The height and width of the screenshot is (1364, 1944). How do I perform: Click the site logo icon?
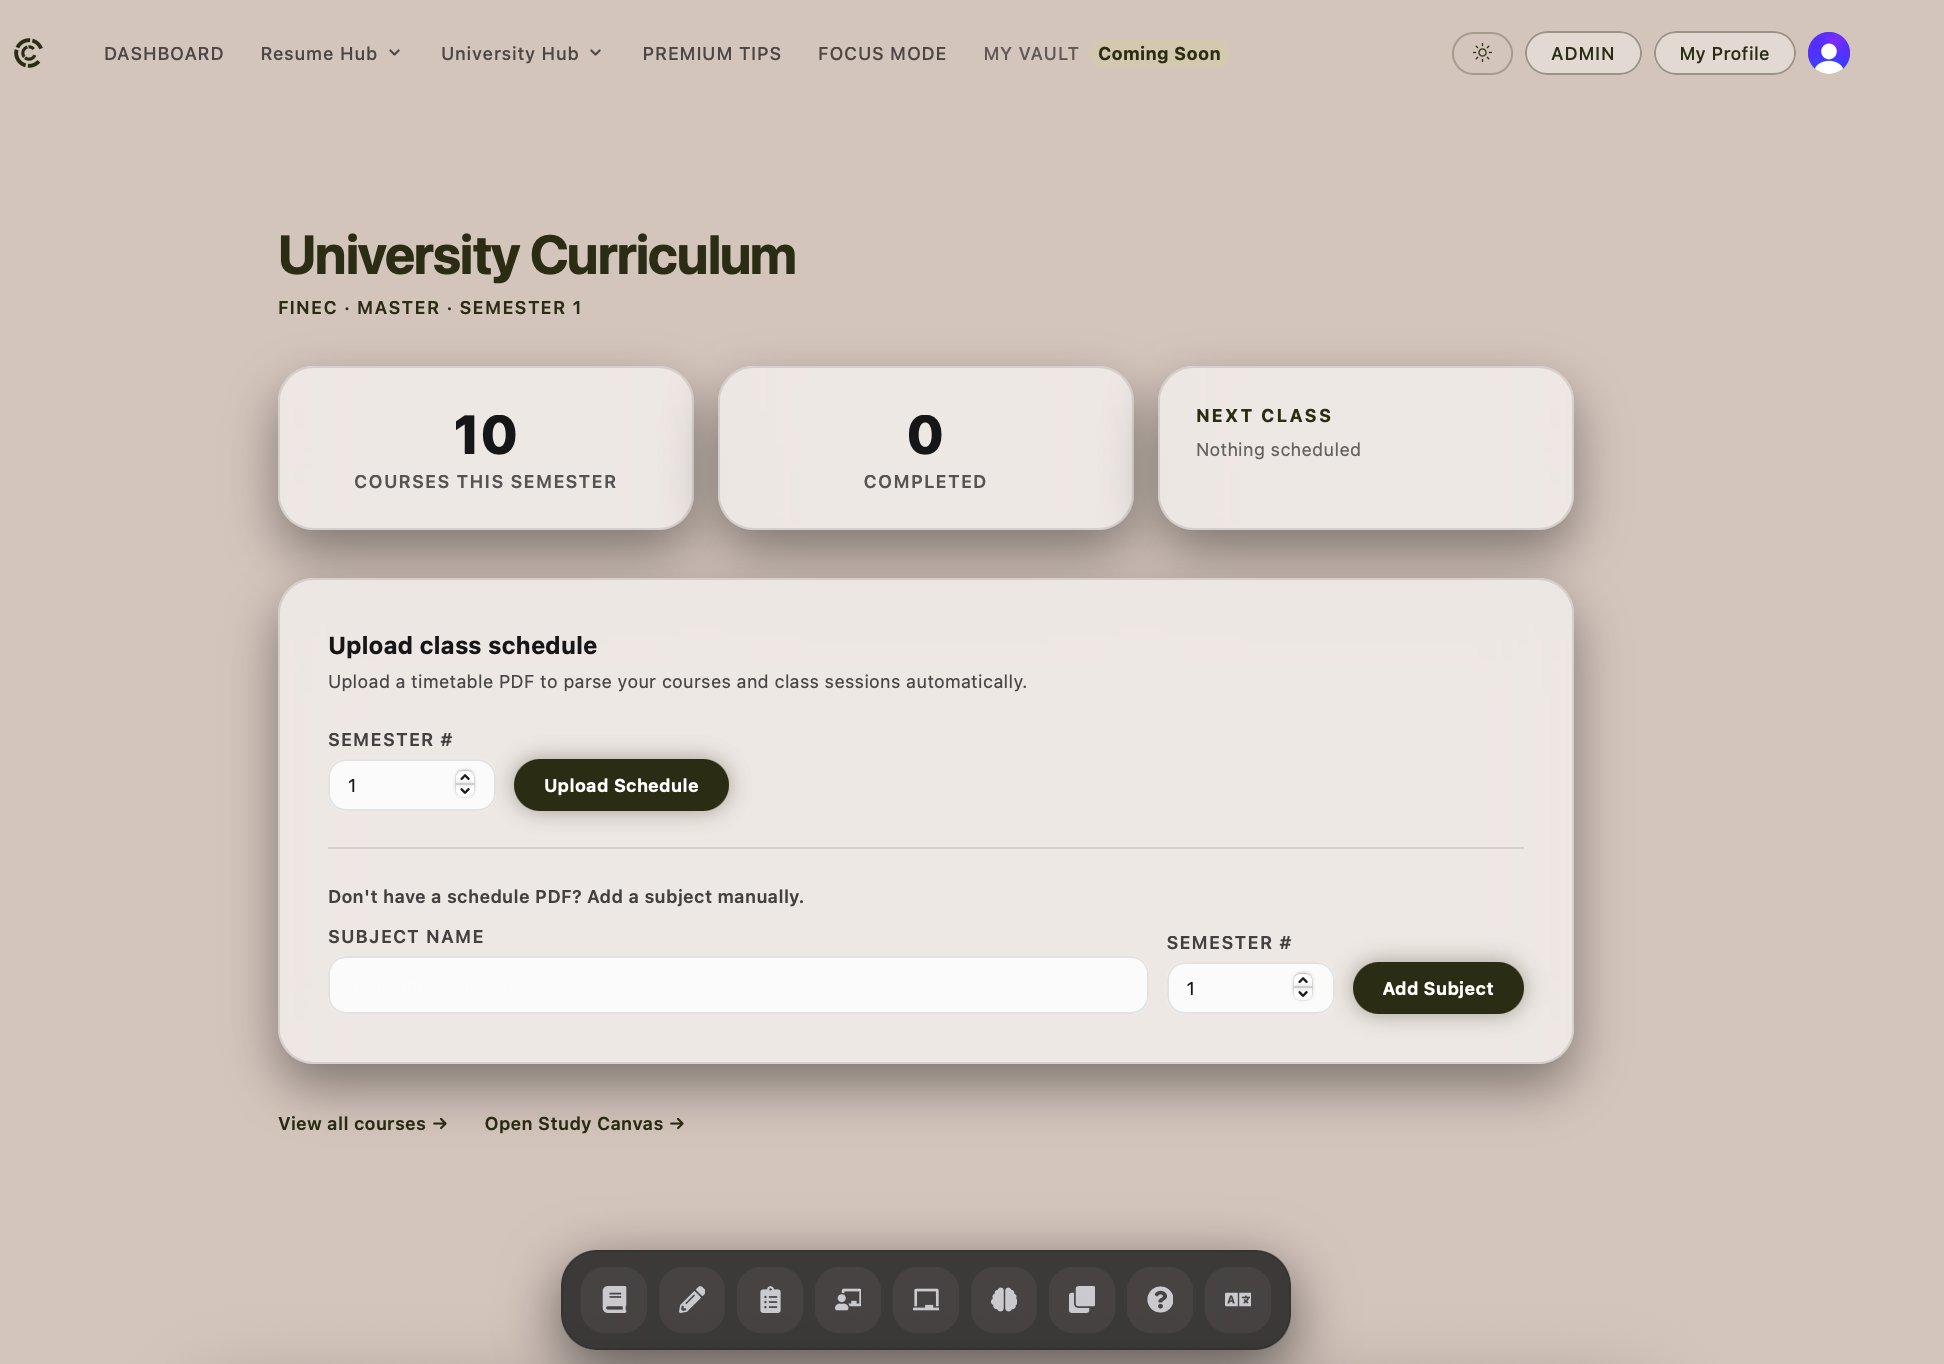coord(28,53)
